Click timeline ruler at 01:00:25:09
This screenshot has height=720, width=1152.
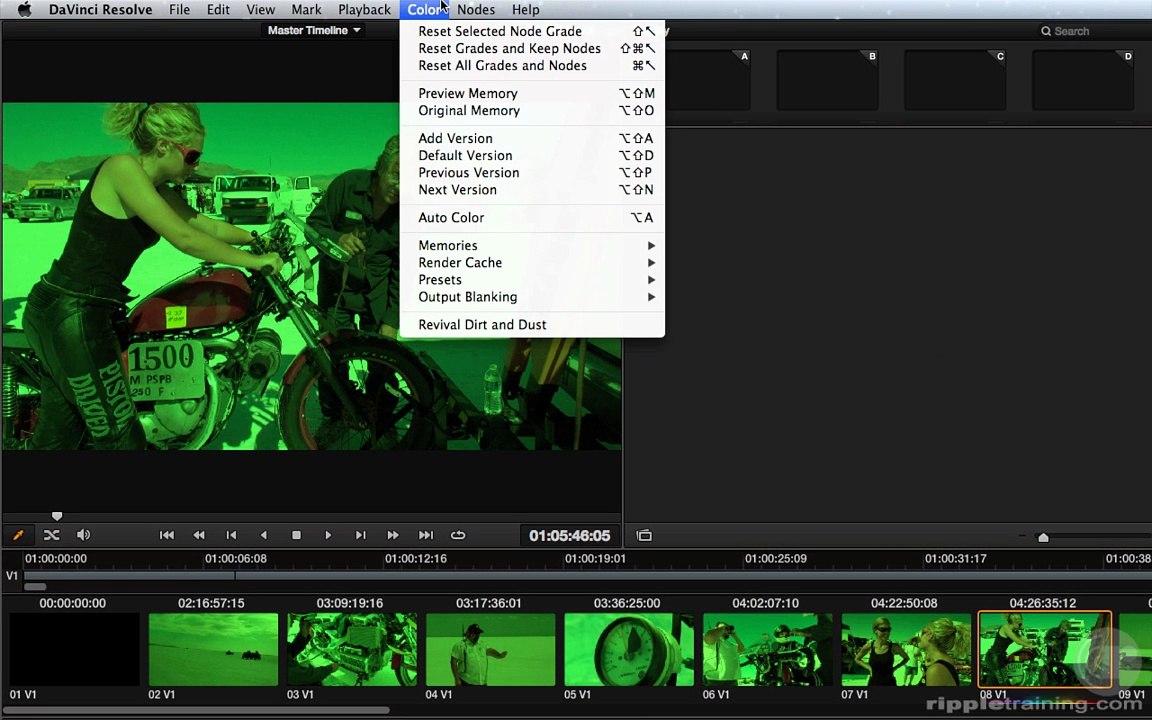tap(776, 558)
